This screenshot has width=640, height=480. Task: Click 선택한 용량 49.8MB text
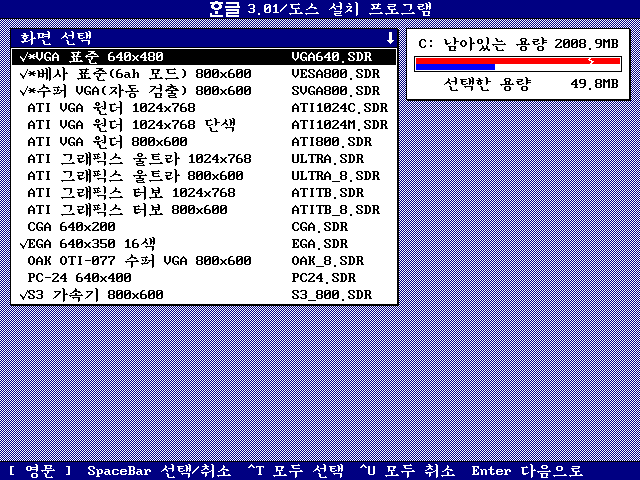(531, 84)
